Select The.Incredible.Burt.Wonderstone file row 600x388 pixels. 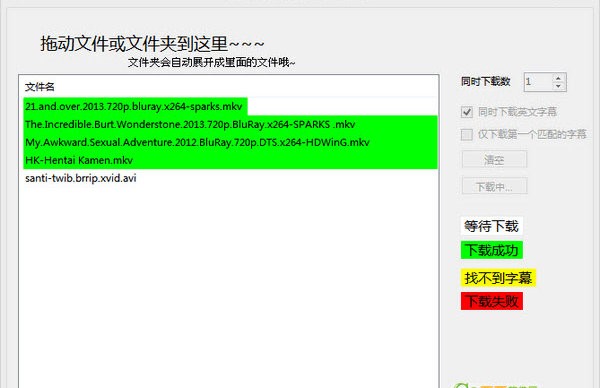(x=230, y=124)
